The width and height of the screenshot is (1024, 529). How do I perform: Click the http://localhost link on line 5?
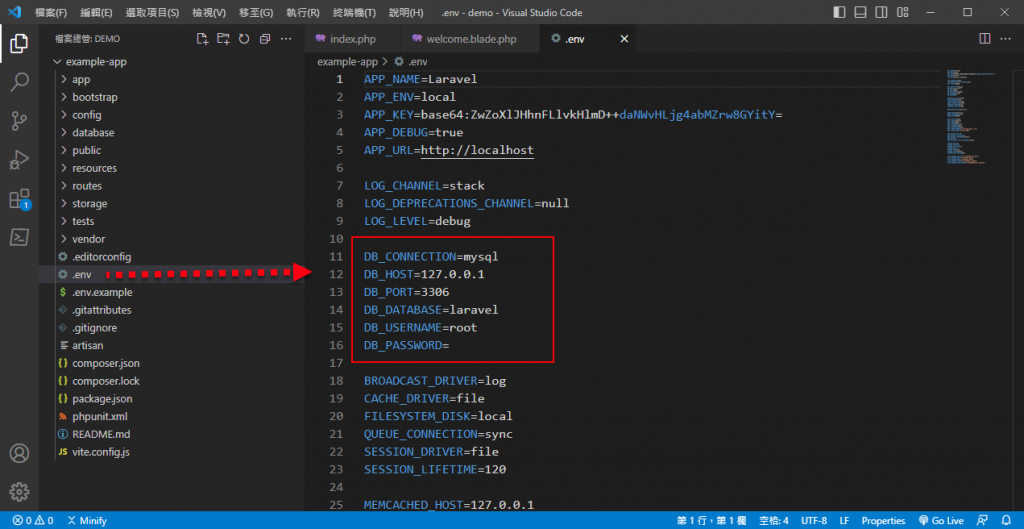[x=477, y=150]
